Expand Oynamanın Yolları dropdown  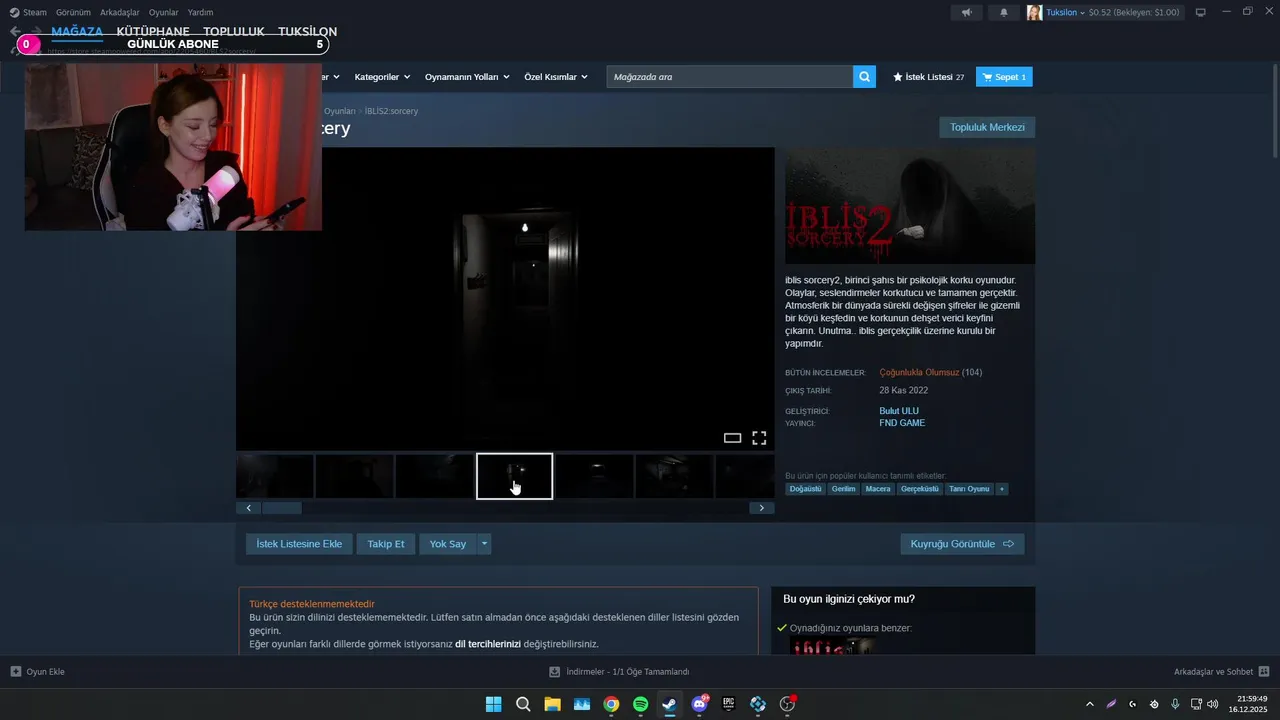point(467,77)
